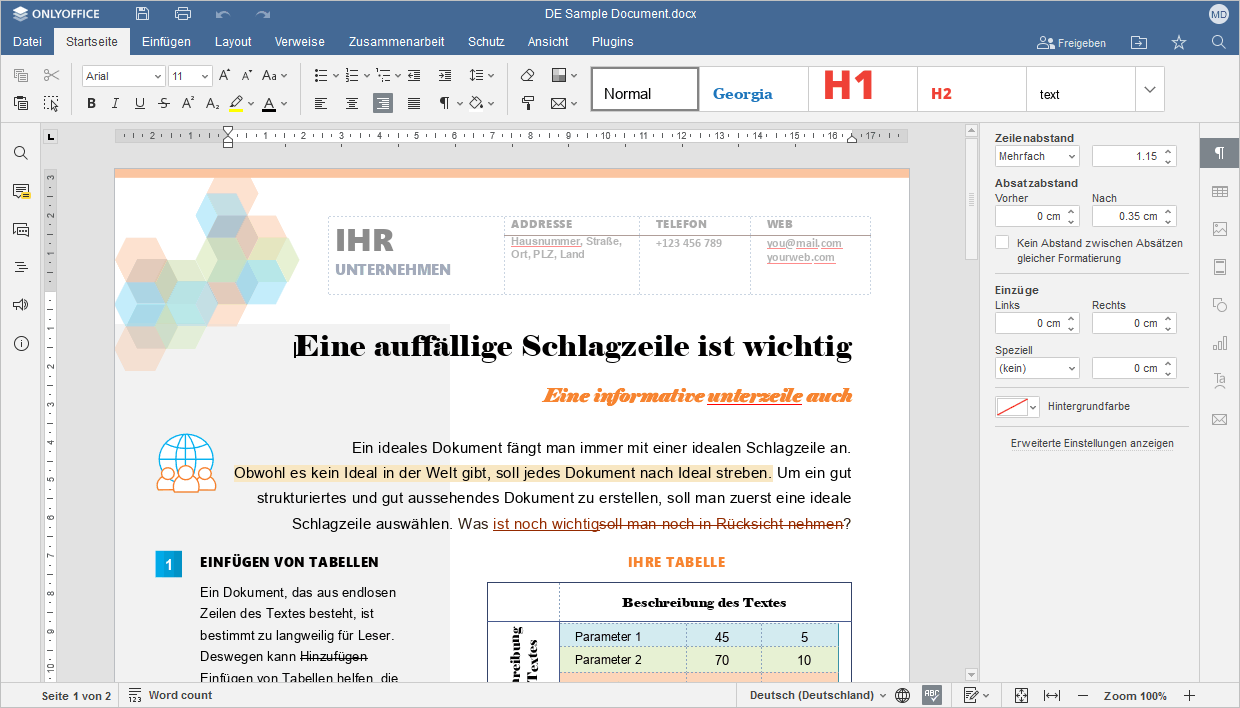Apply the Georgia style

coord(754,89)
